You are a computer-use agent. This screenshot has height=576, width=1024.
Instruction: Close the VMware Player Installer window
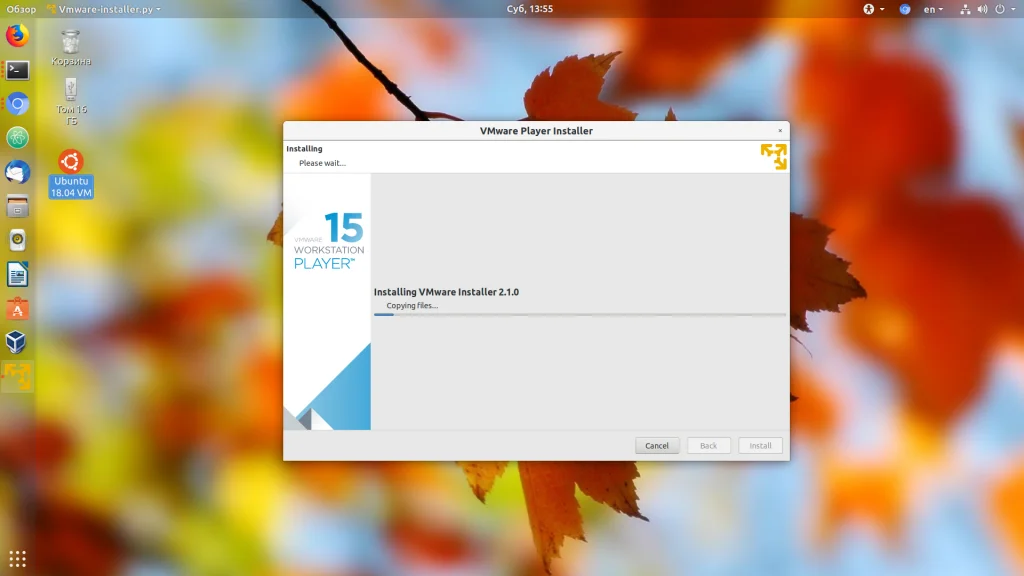780,131
